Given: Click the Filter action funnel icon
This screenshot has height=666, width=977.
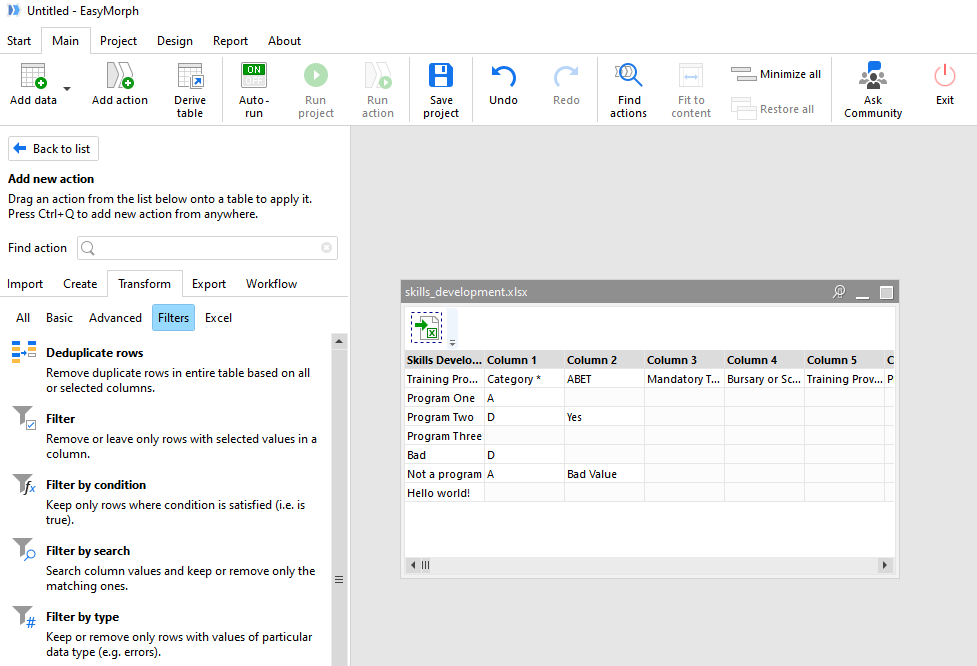Looking at the screenshot, I should point(24,418).
